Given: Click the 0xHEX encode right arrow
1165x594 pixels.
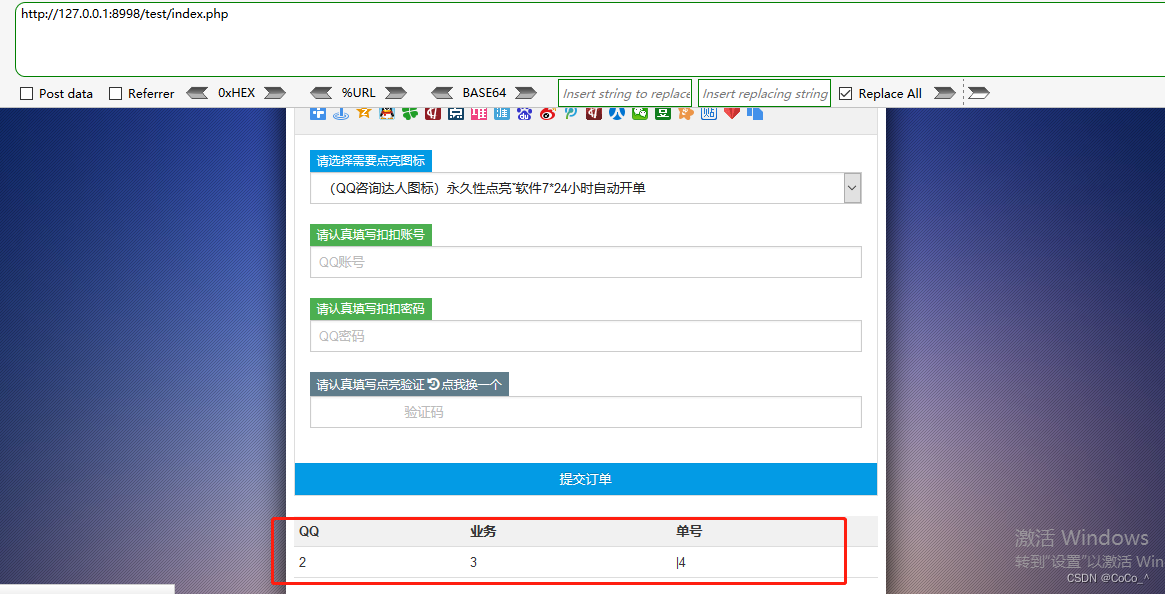Looking at the screenshot, I should (x=275, y=93).
